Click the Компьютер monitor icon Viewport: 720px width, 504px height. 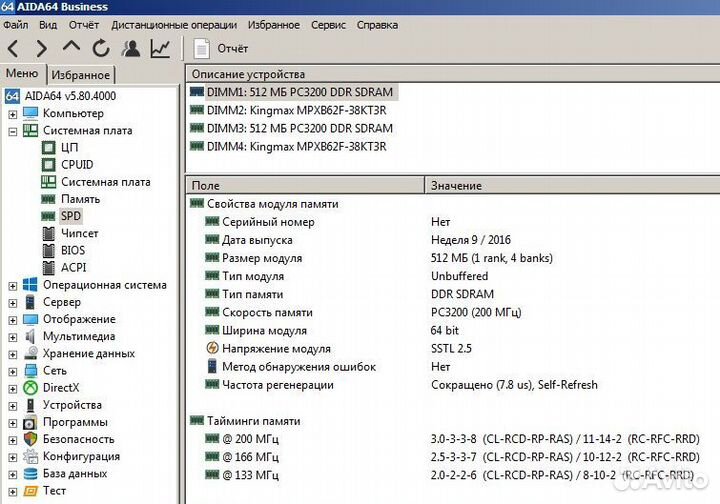tap(30, 113)
